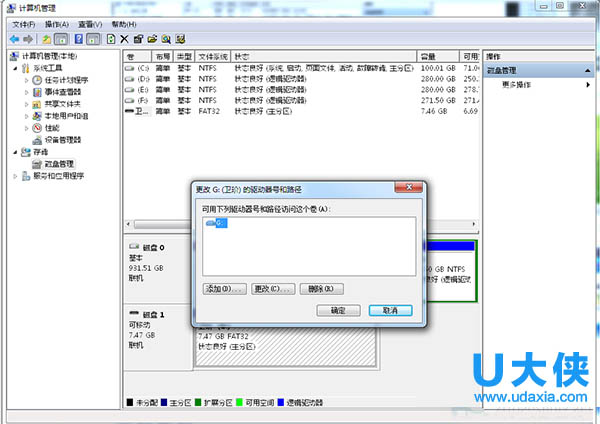This screenshot has height=424, width=600.
Task: Open the 文件(F) menu
Action: tap(24, 24)
